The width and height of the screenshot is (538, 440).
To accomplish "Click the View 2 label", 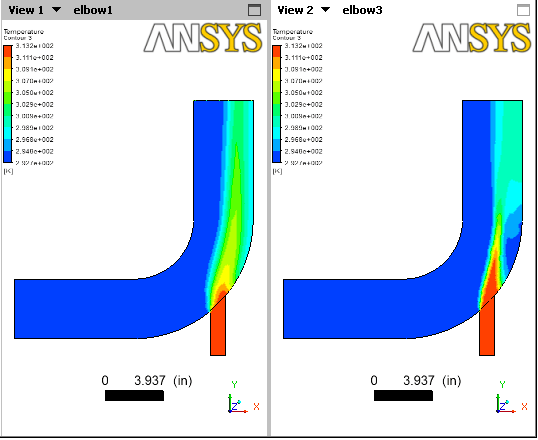I will (295, 10).
